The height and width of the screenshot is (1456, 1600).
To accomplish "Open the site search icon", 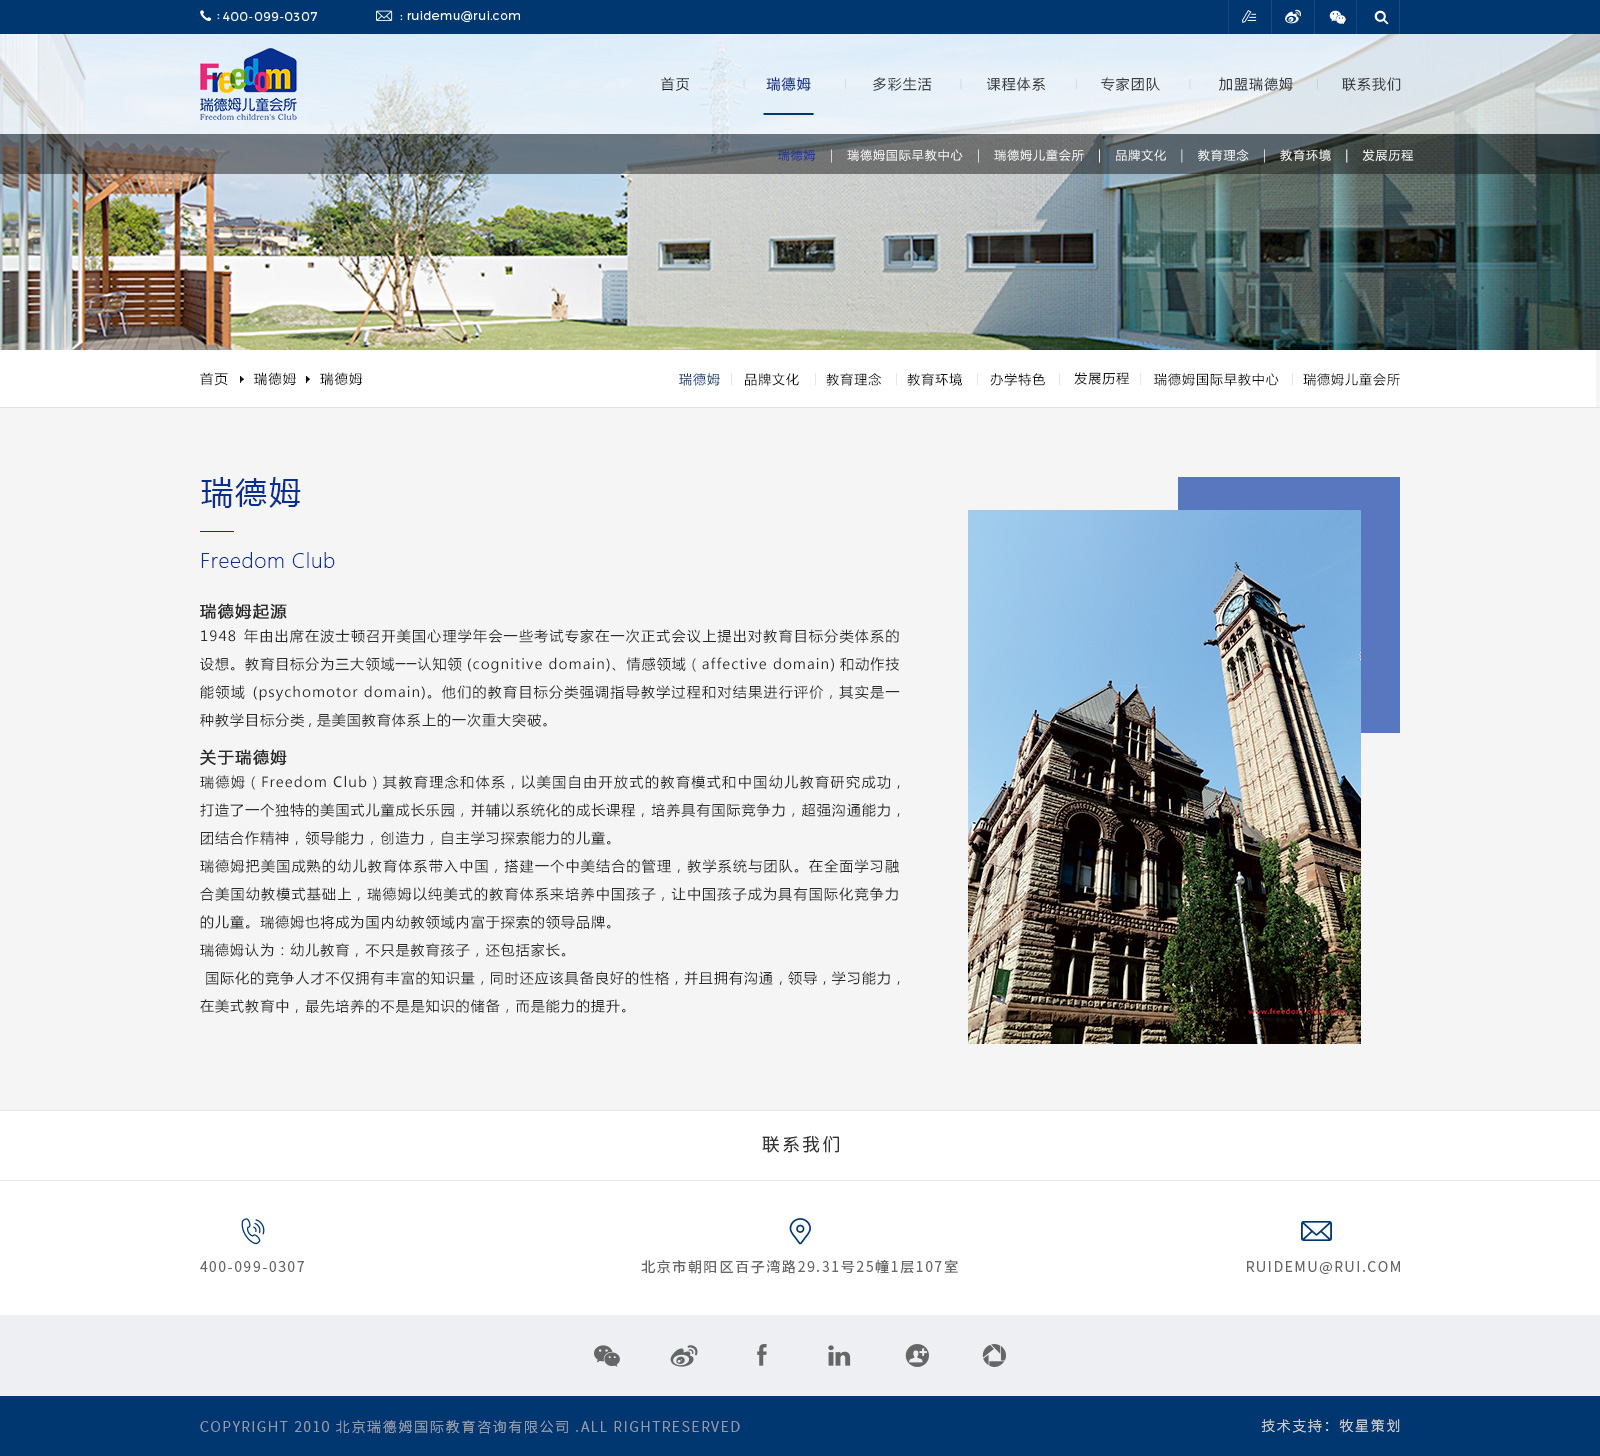I will click(1381, 17).
